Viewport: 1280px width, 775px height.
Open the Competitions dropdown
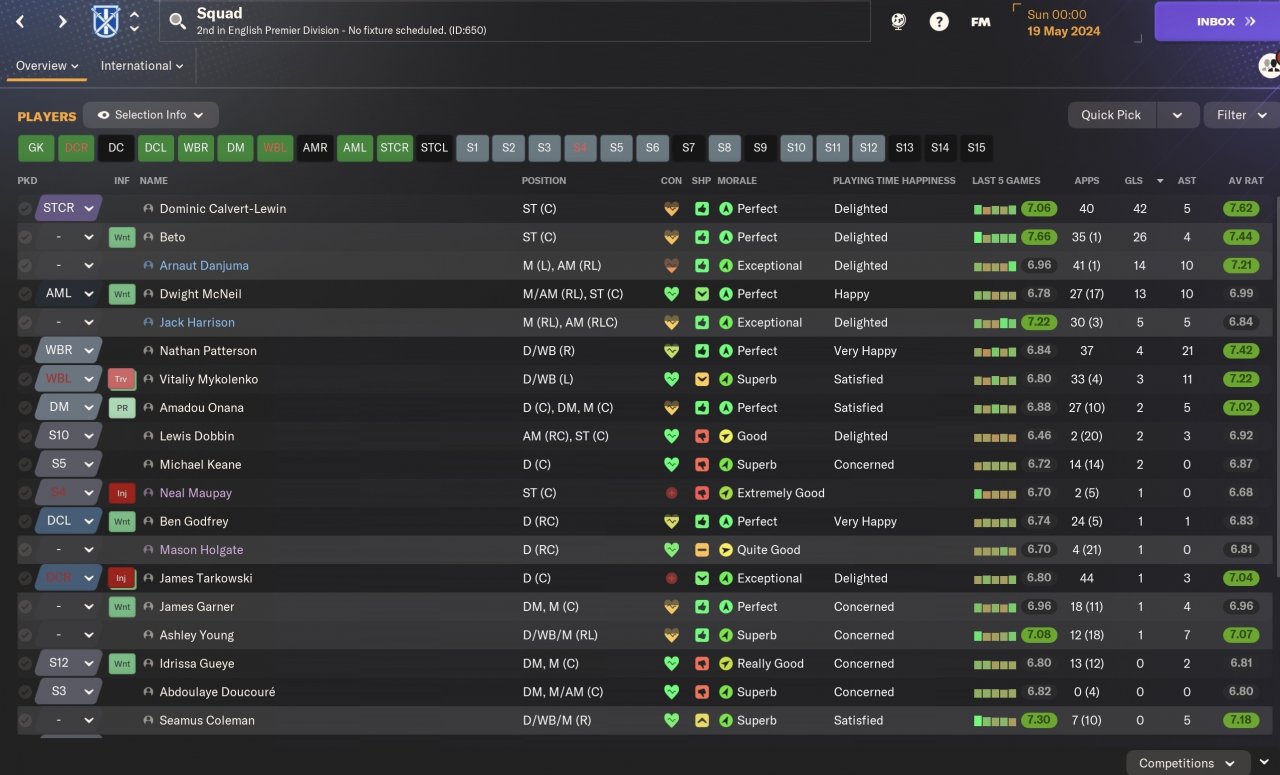(x=1188, y=763)
